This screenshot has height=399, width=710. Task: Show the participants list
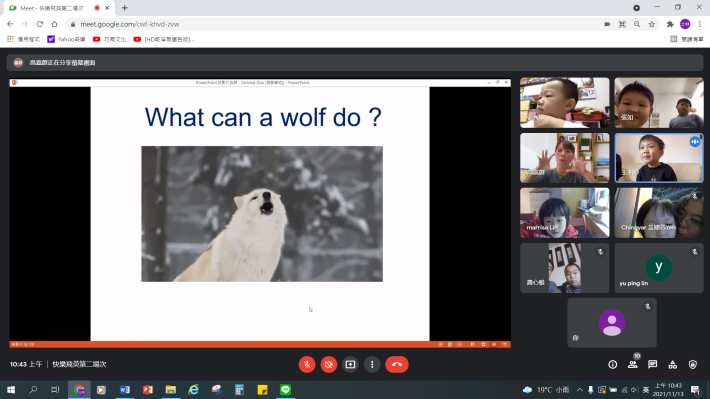pos(633,365)
